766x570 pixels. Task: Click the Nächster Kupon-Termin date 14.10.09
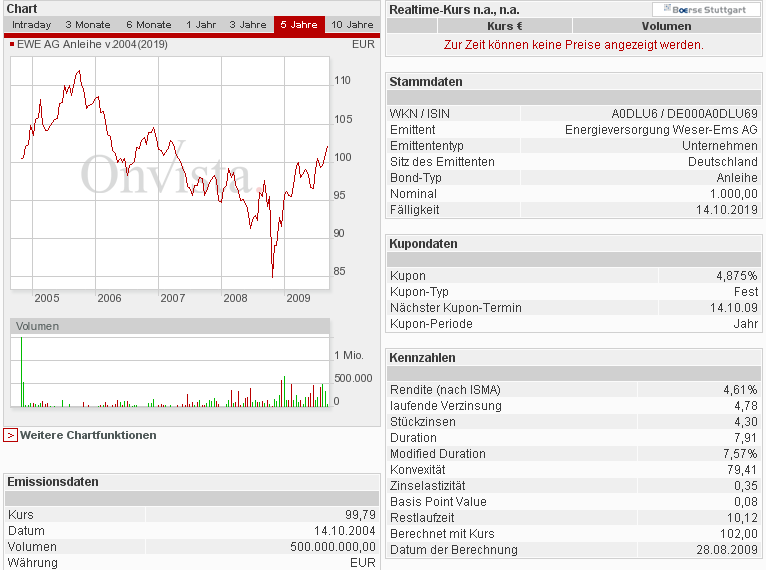pyautogui.click(x=733, y=308)
